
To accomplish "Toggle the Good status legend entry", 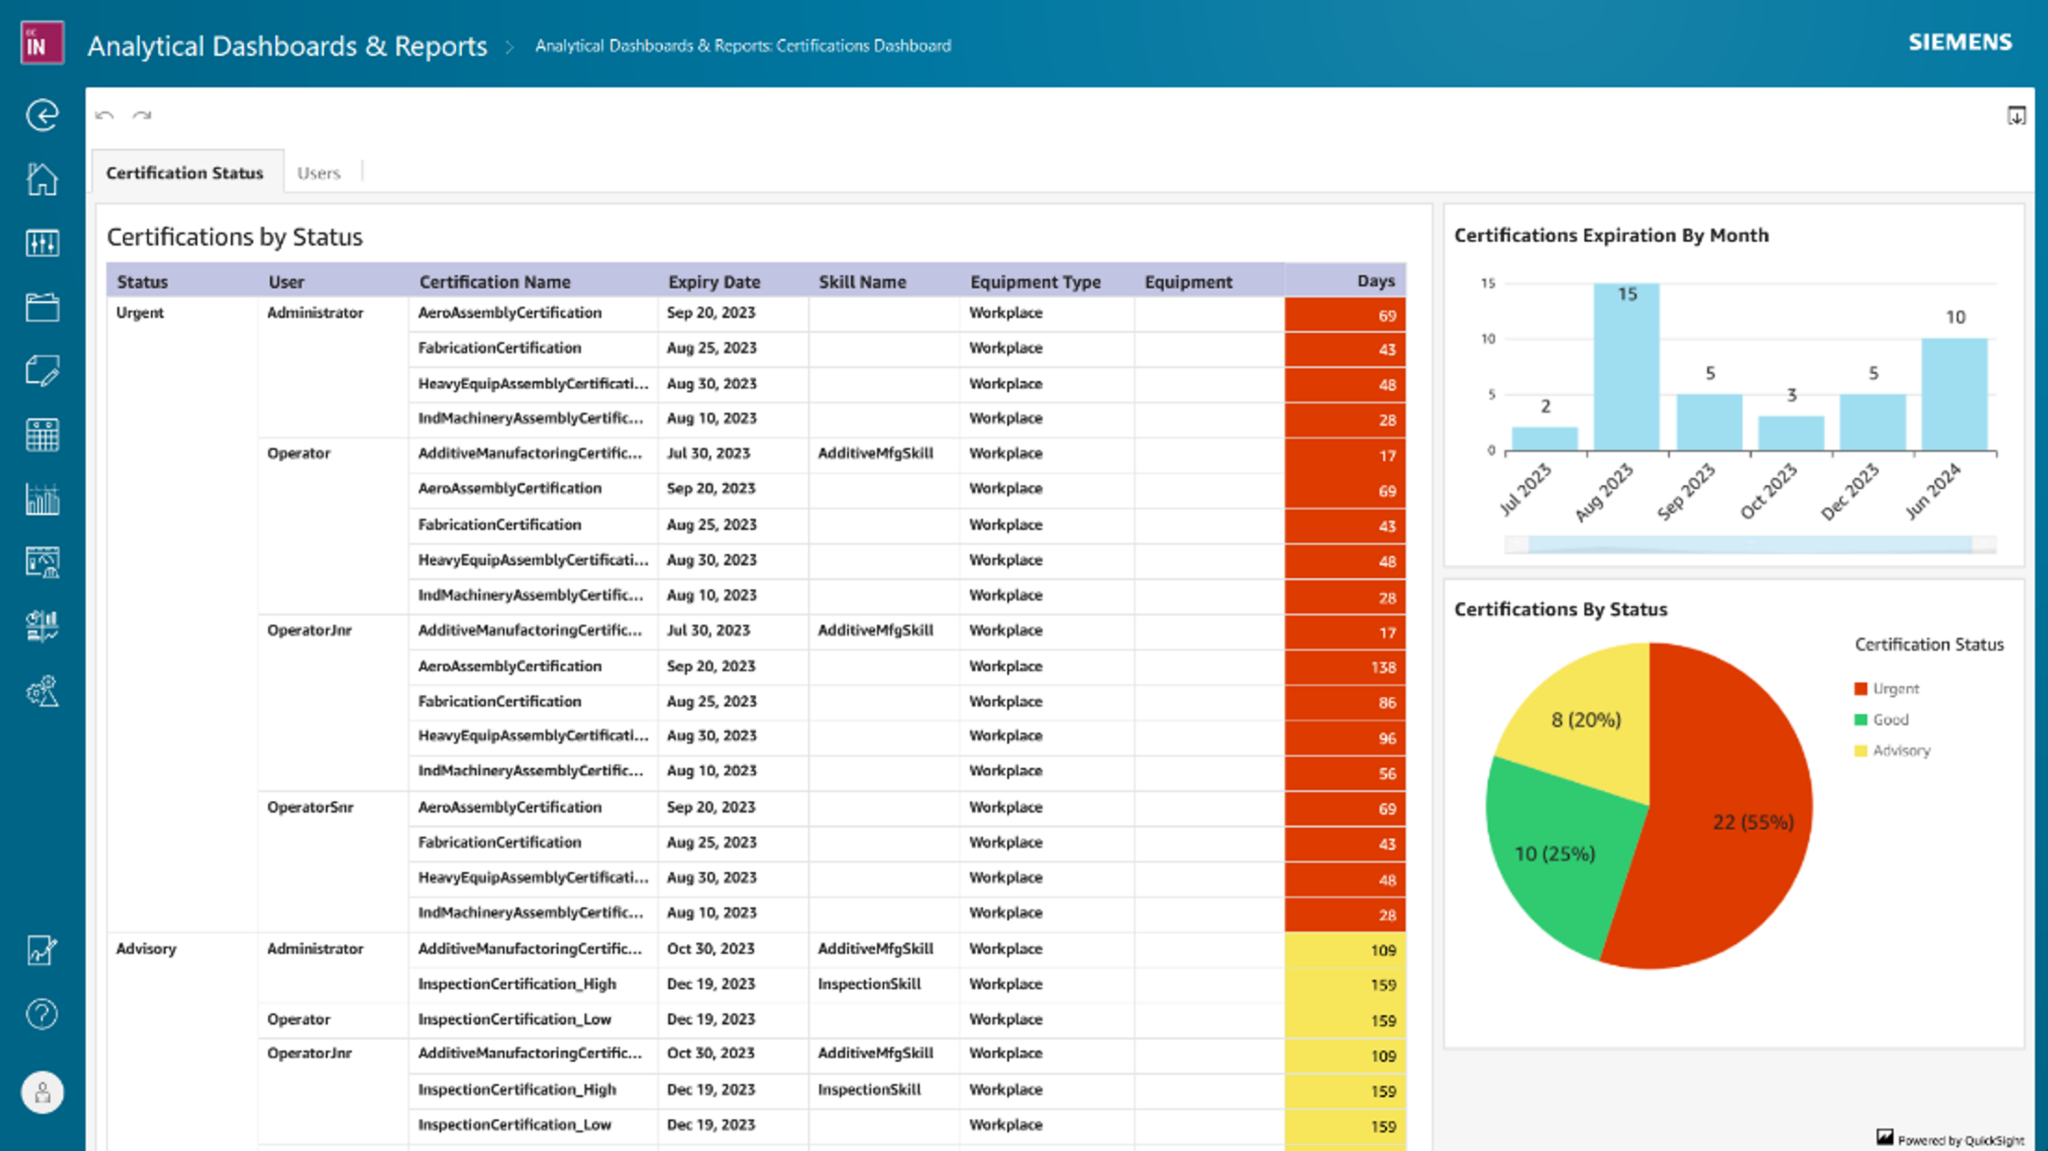I will [1885, 719].
